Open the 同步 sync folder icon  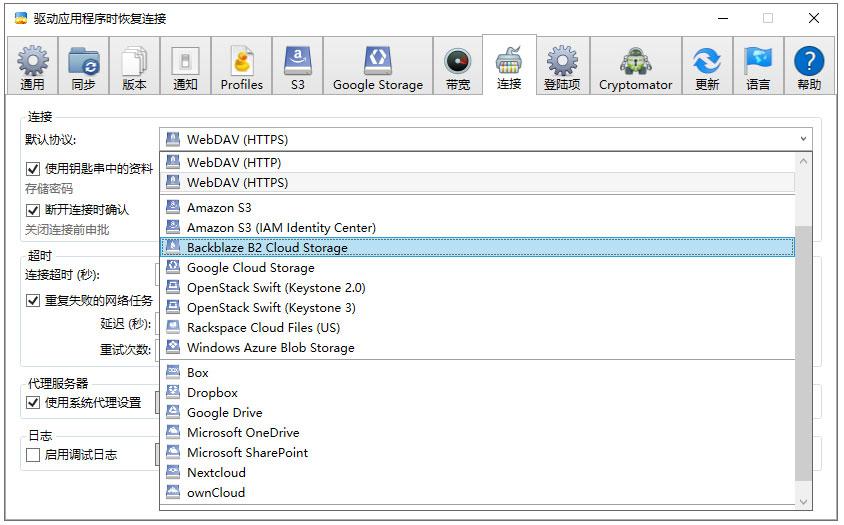coord(83,60)
